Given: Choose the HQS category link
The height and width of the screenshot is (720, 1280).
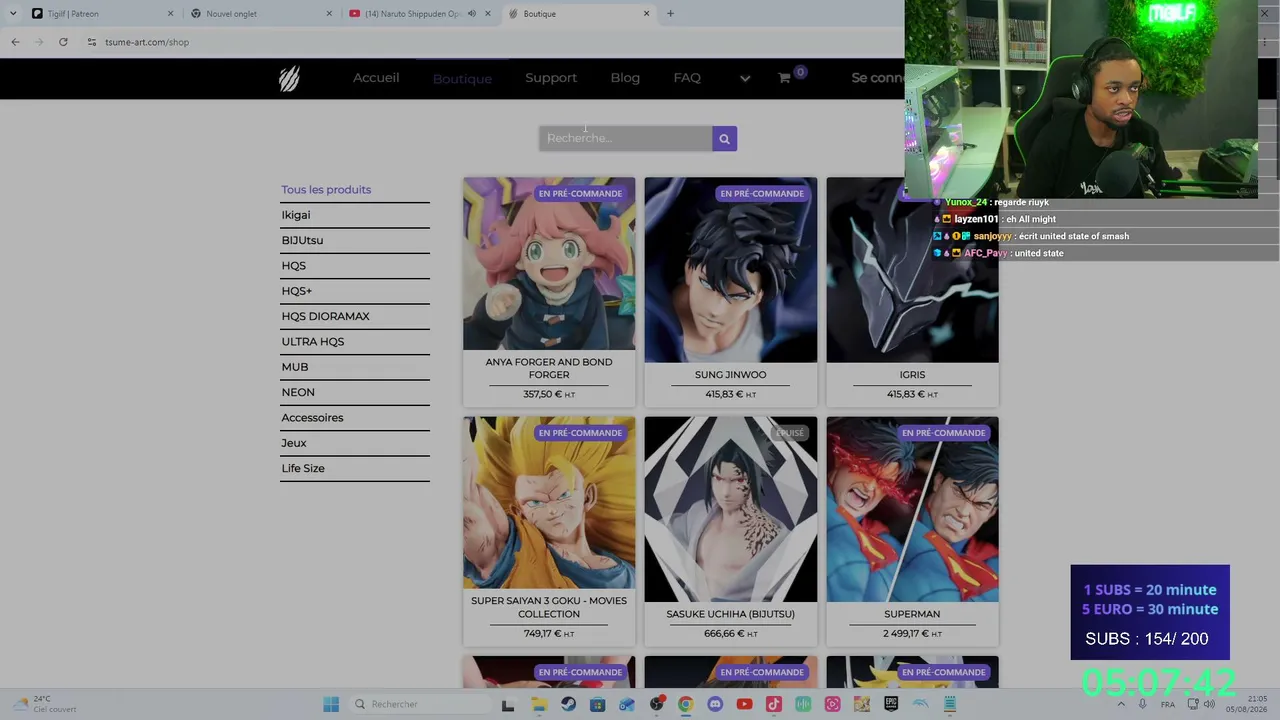Looking at the screenshot, I should 294,266.
